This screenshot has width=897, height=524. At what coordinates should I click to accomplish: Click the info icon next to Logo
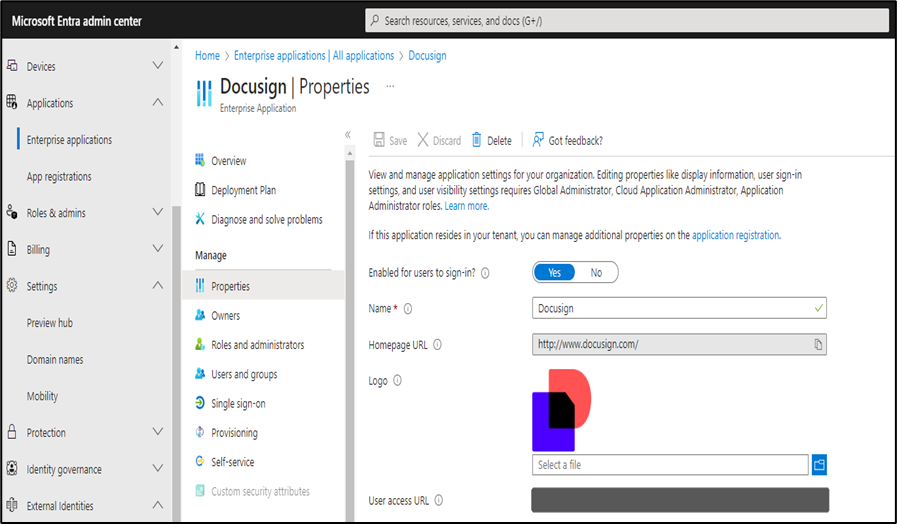pyautogui.click(x=398, y=381)
